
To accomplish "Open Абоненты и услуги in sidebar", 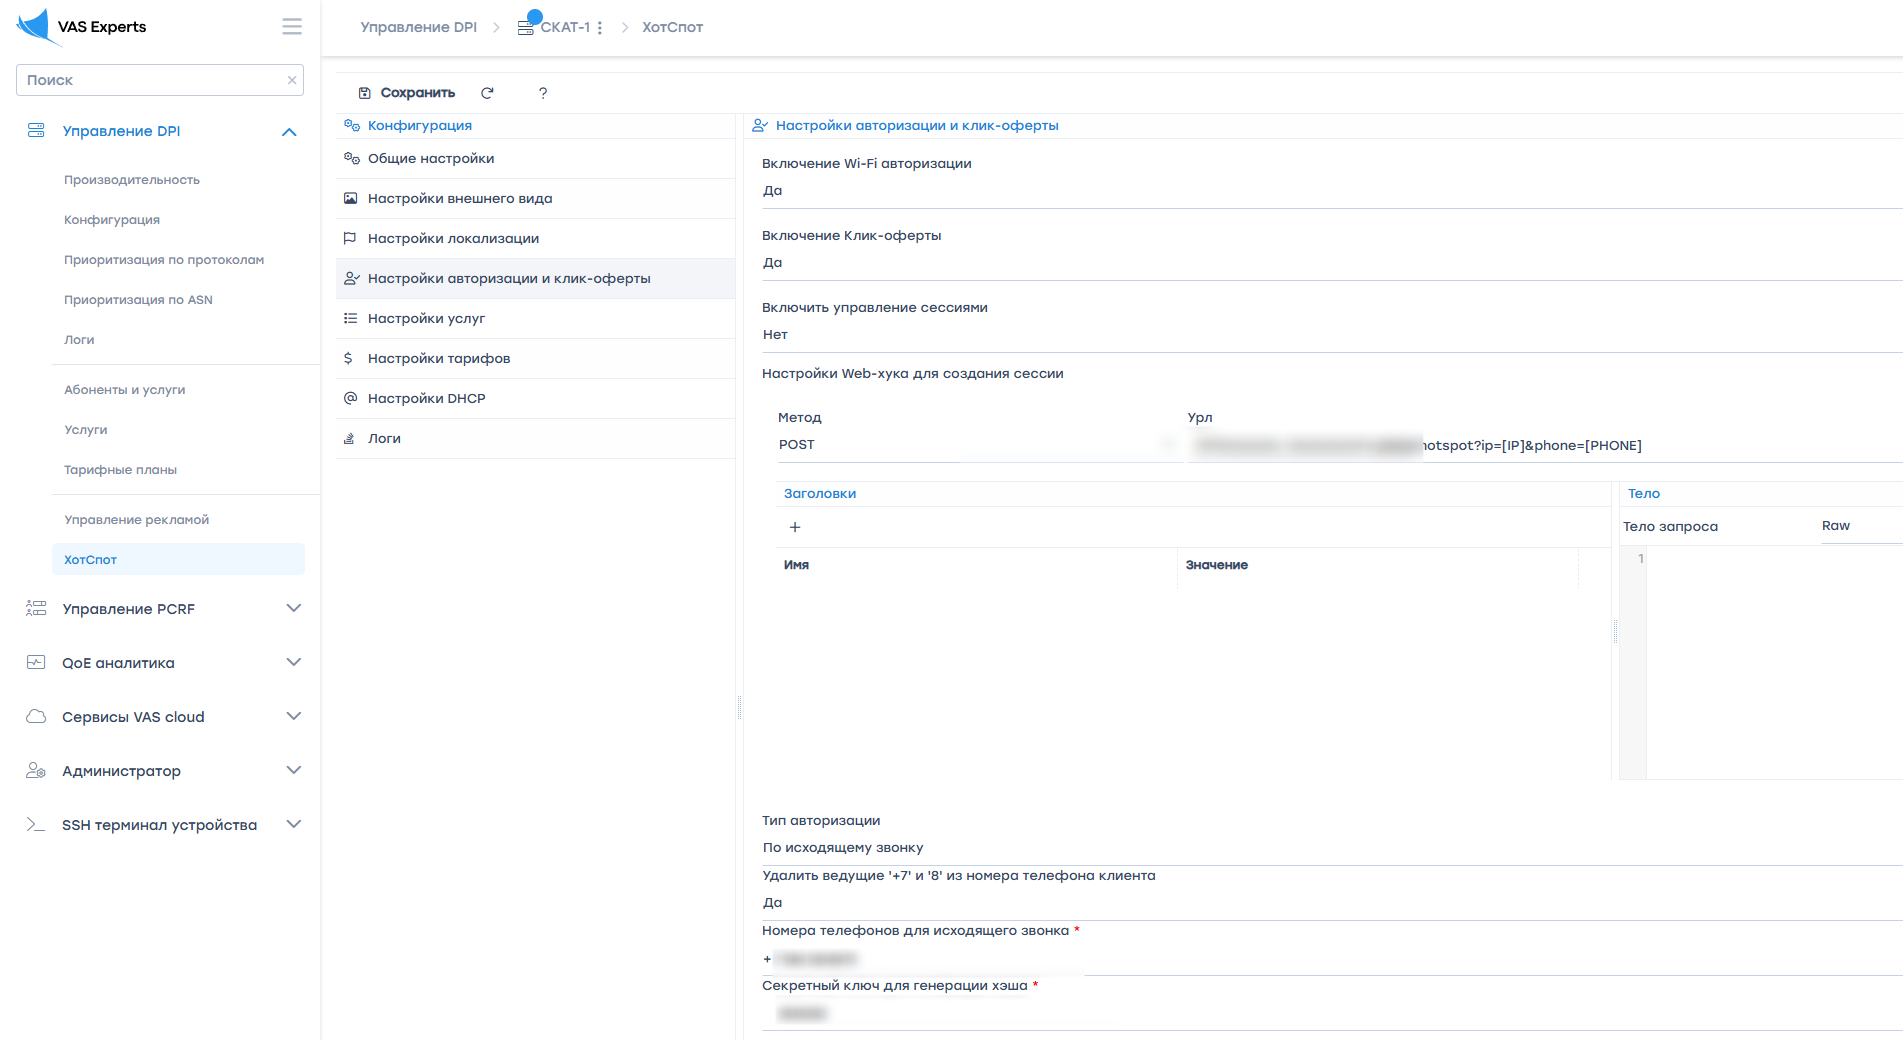I will tap(125, 390).
